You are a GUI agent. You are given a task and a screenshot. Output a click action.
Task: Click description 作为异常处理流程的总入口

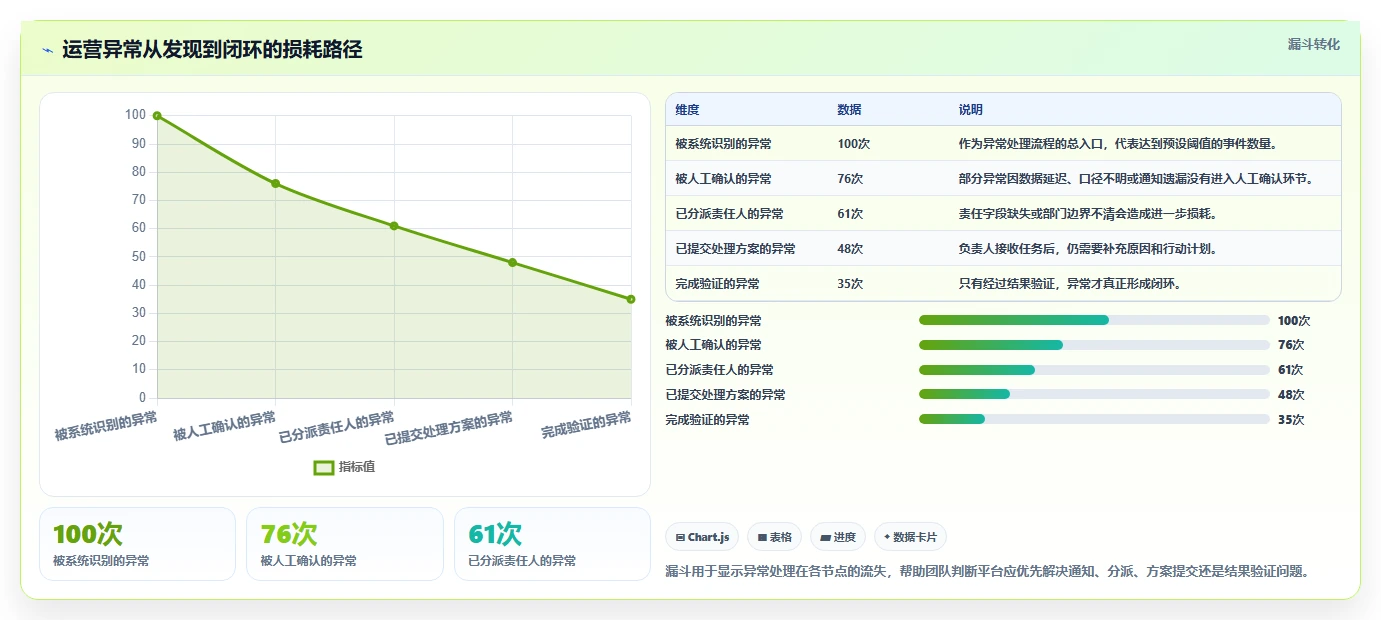tap(1117, 144)
